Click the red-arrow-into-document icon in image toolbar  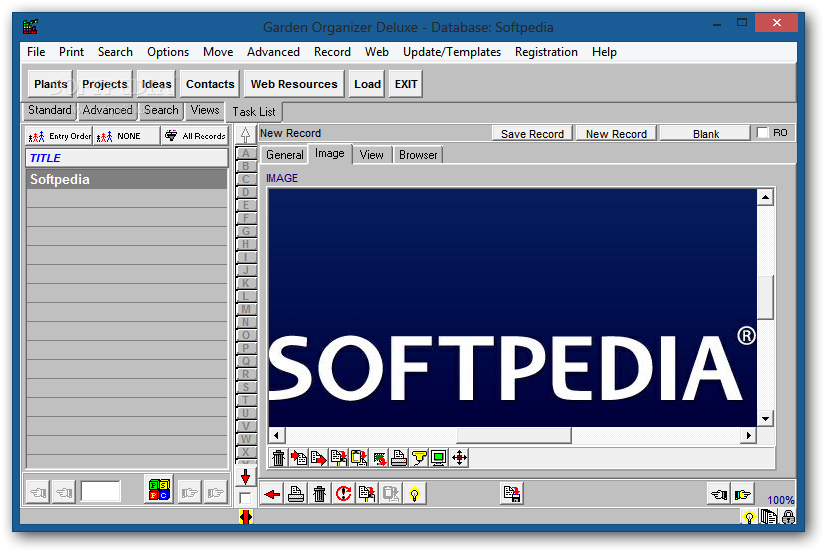pos(299,458)
